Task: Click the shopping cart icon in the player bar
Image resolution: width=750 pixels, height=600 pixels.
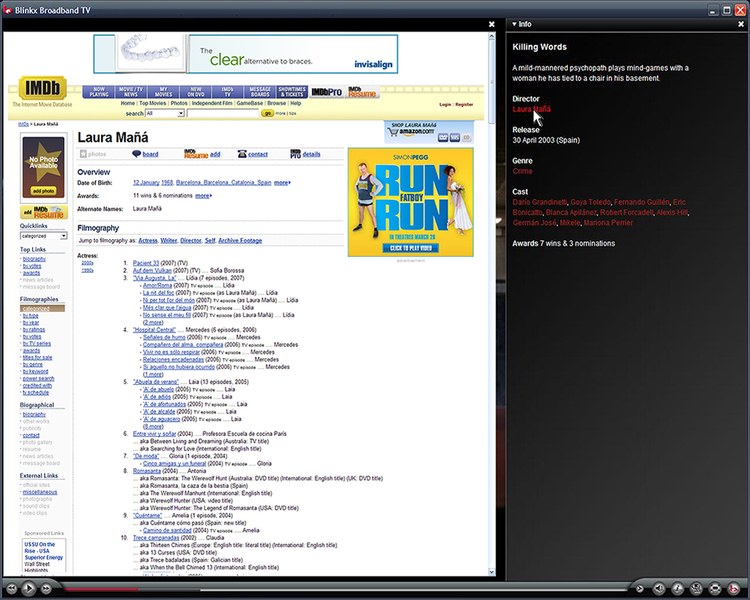Action: (696, 588)
